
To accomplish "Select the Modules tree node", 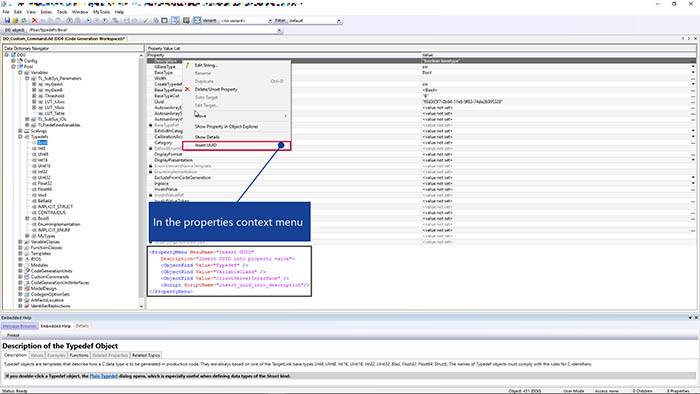I will pyautogui.click(x=39, y=265).
